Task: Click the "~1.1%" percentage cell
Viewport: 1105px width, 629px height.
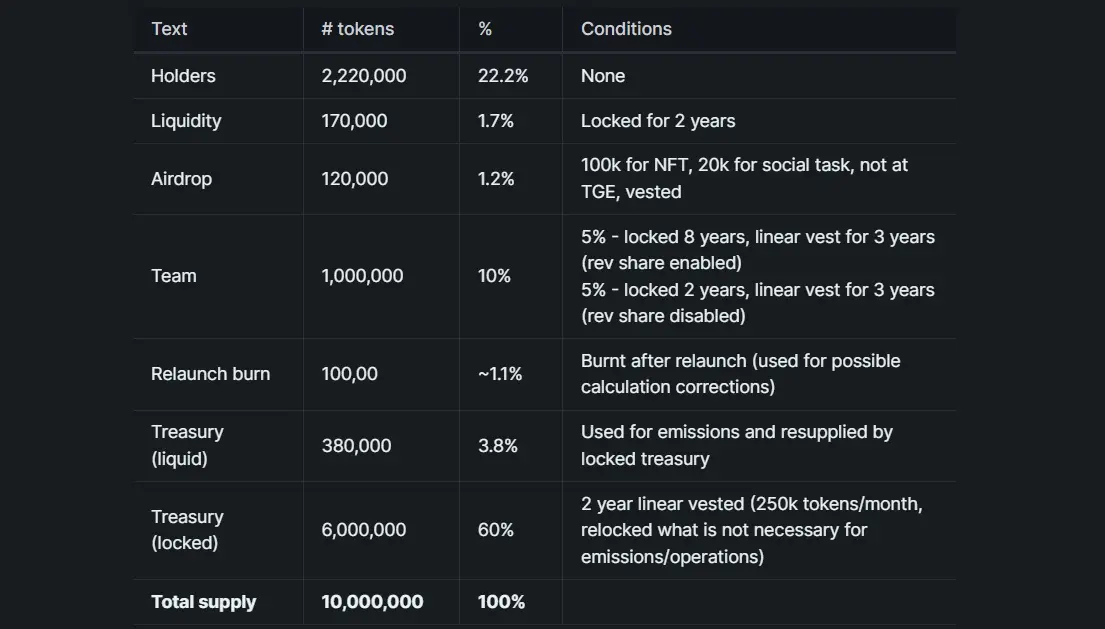Action: coord(500,374)
